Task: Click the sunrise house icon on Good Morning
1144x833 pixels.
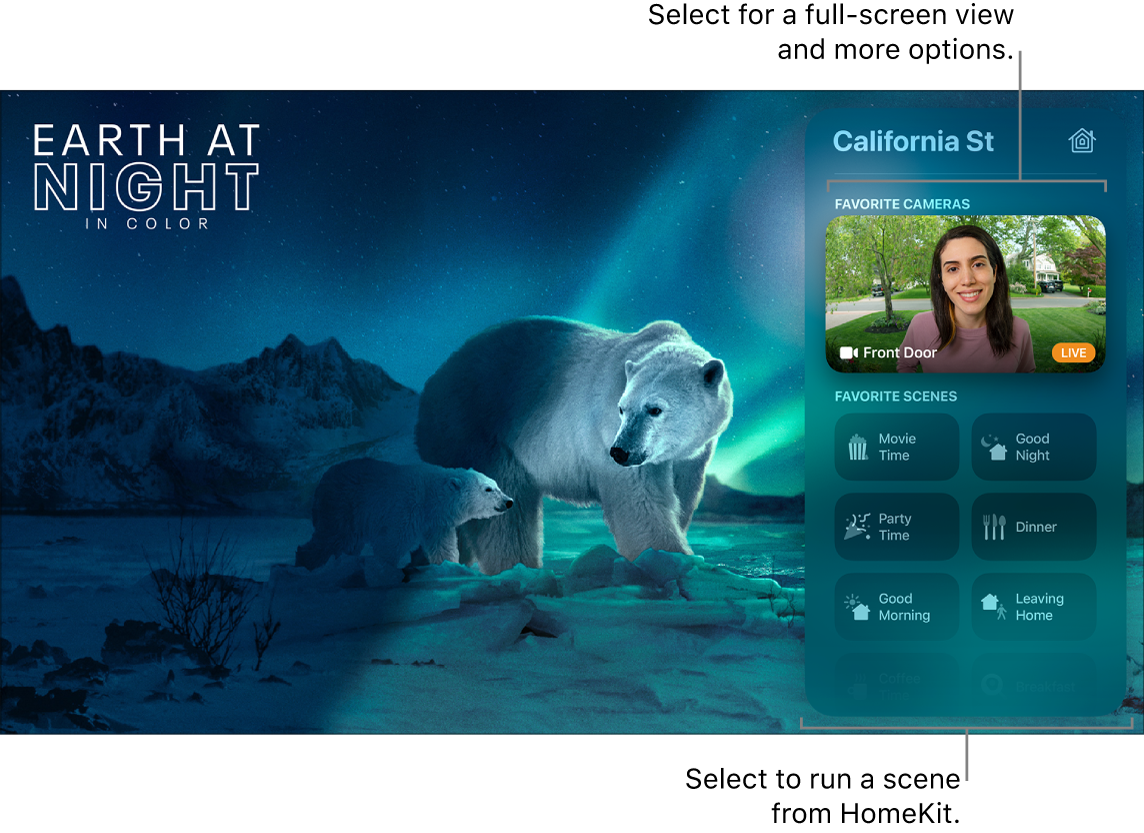Action: pos(857,606)
